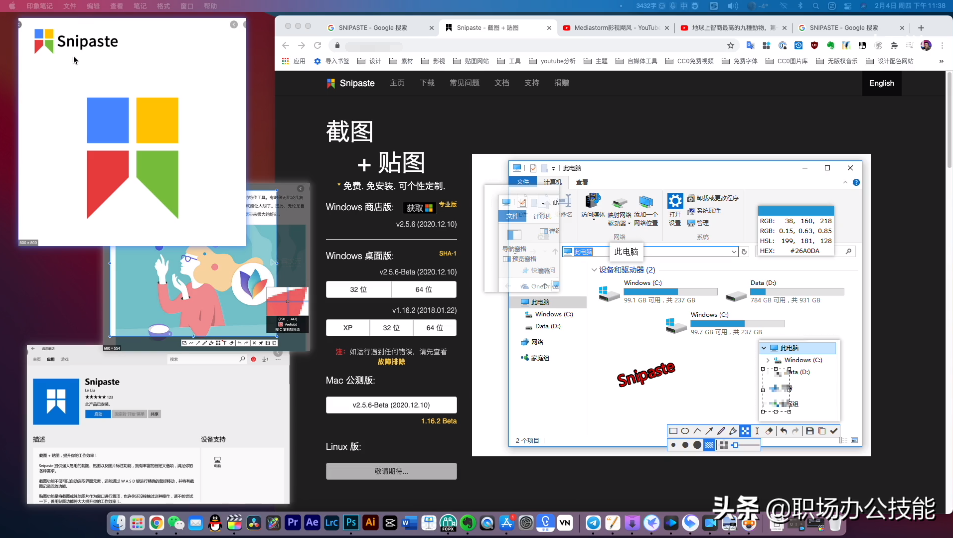Click 获取 Windows store button

419,208
